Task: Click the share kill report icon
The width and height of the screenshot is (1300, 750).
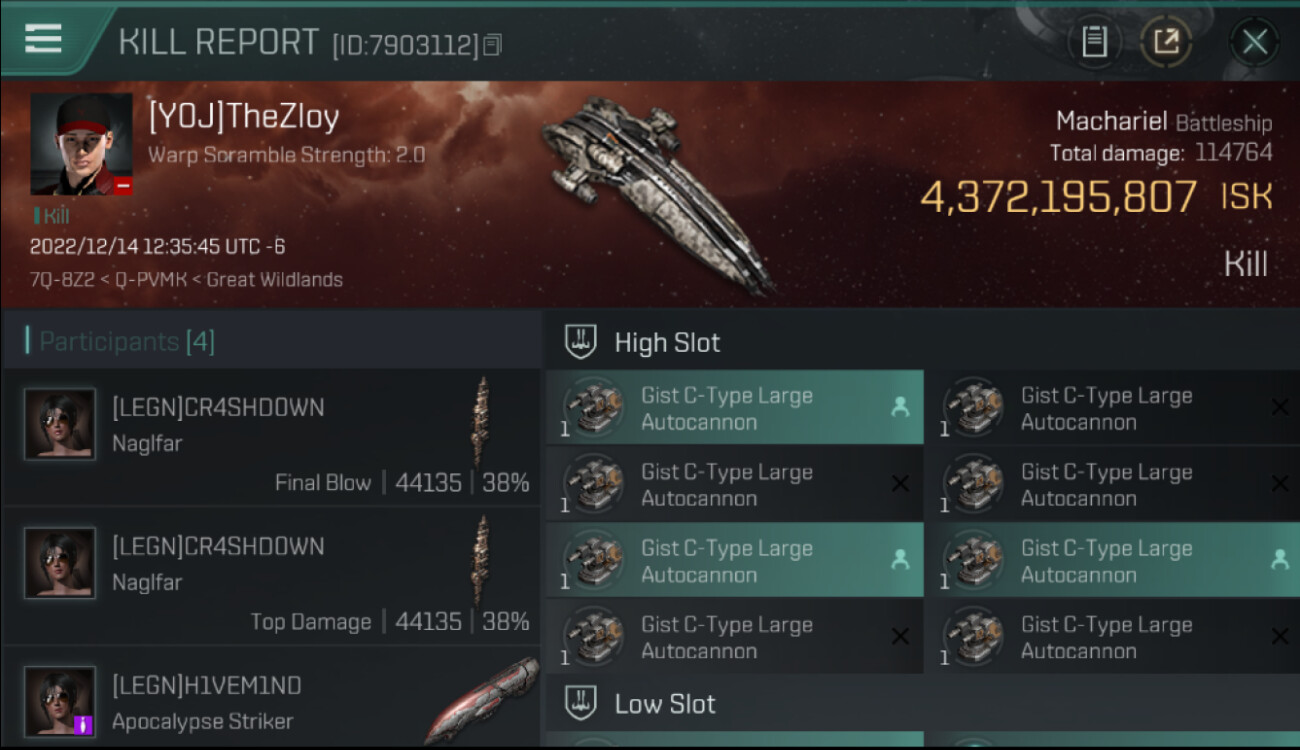Action: click(x=1167, y=42)
